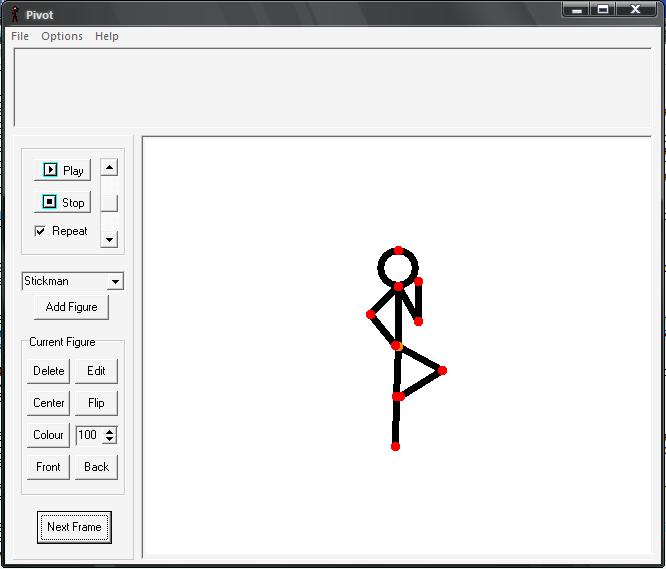
Task: Select the red handle at the stickman's left elbow
Action: coord(370,315)
